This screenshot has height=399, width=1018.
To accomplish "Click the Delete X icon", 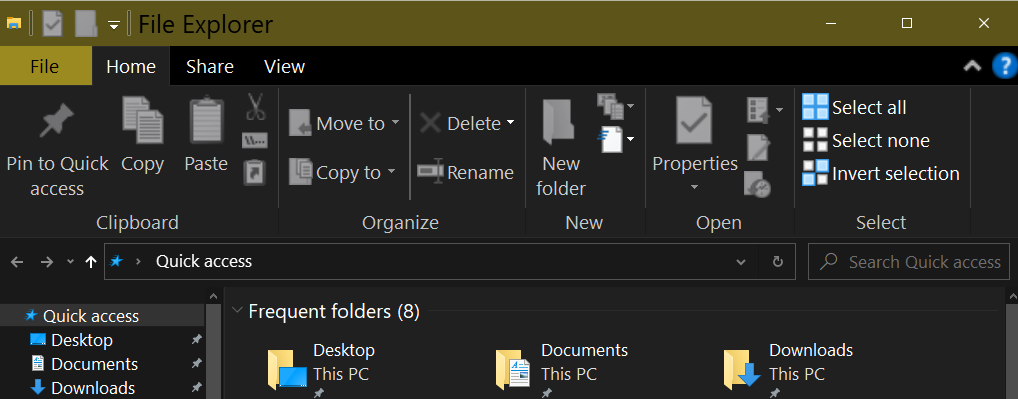I will [x=430, y=123].
